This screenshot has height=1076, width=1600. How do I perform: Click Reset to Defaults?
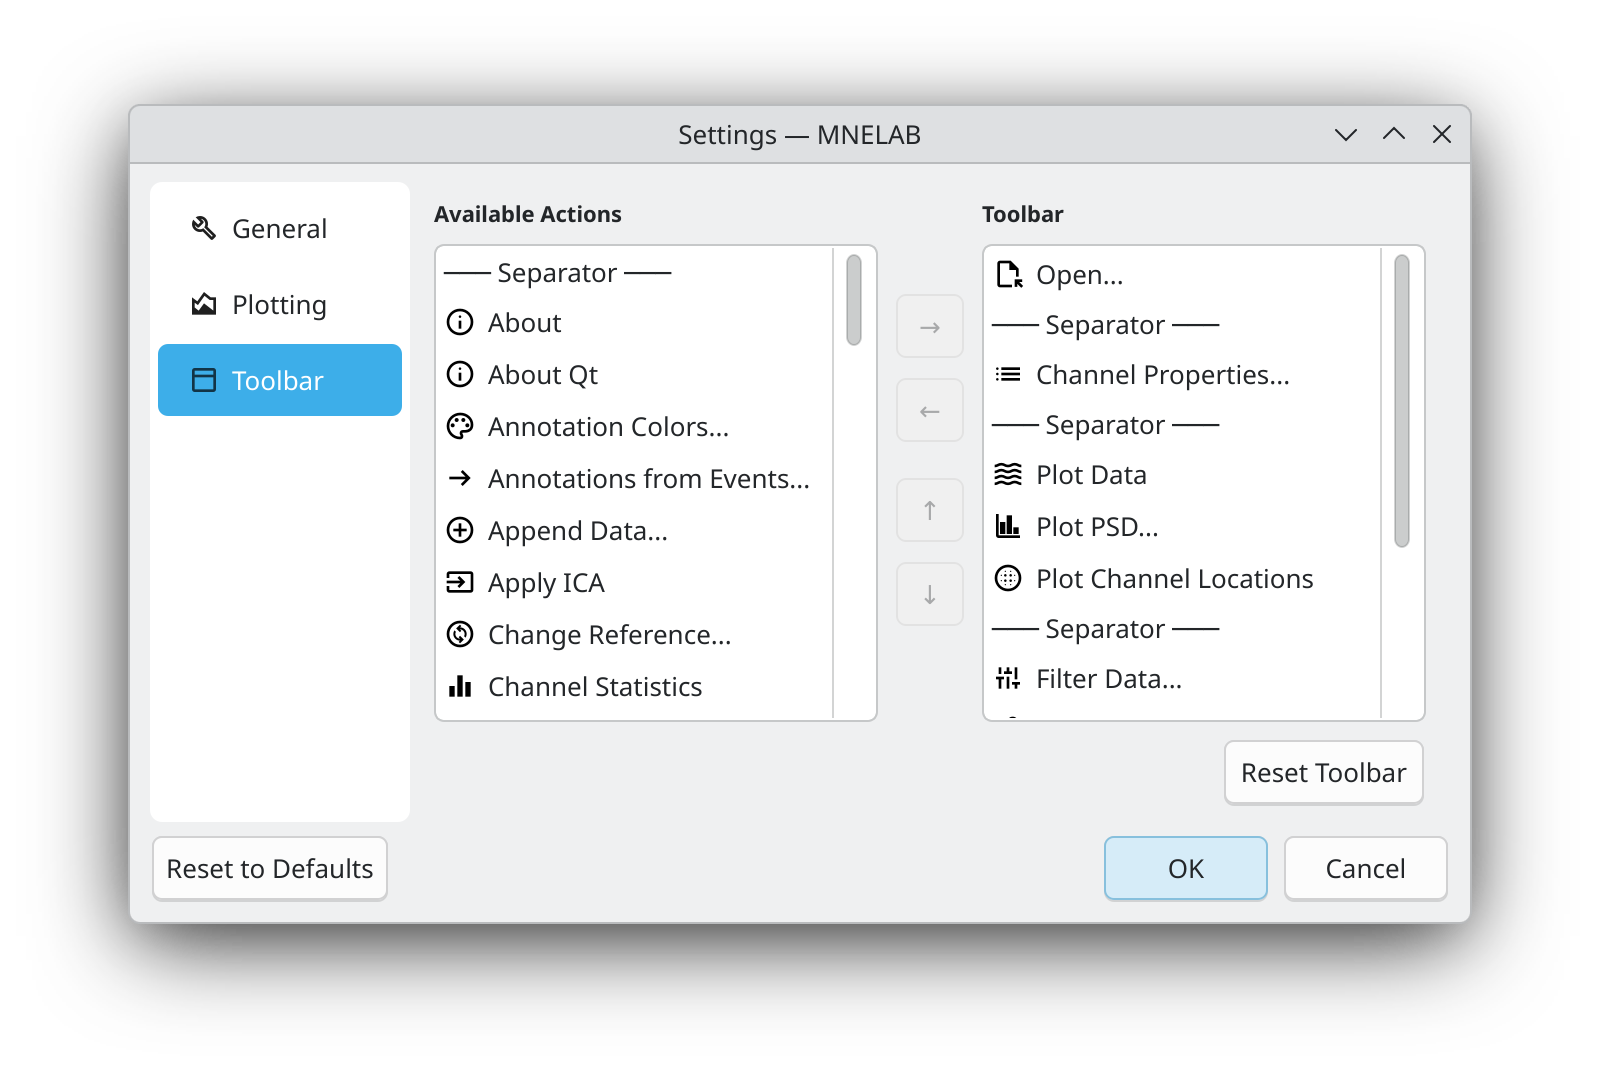pos(270,868)
